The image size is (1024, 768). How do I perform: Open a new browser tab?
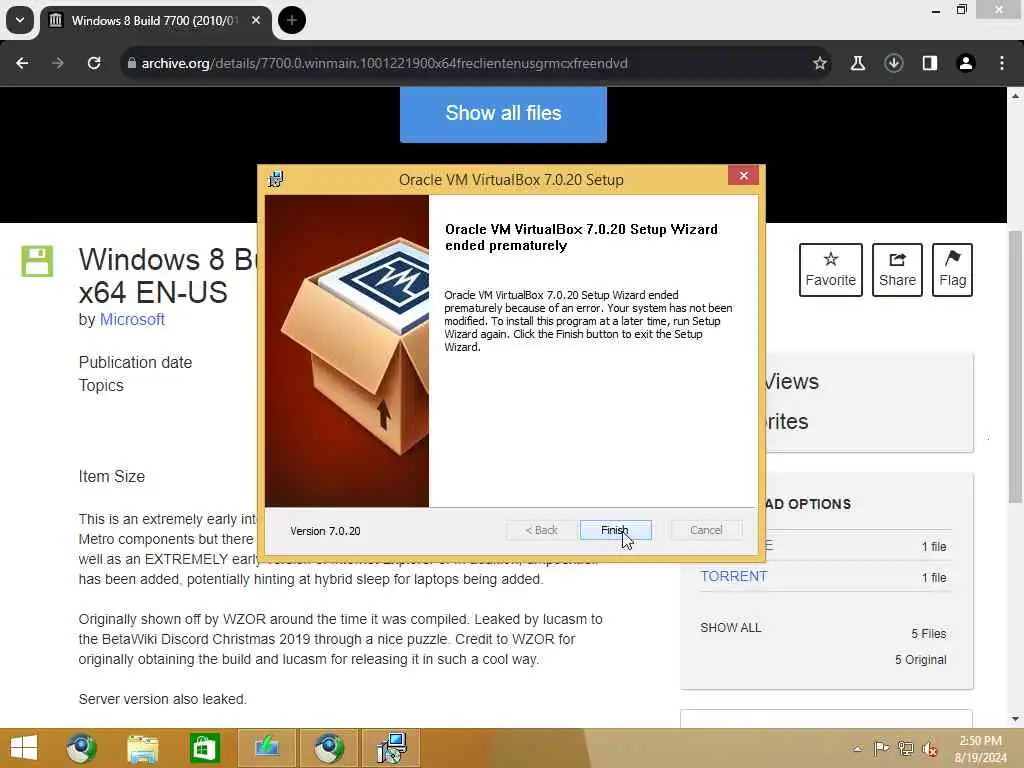pyautogui.click(x=292, y=20)
